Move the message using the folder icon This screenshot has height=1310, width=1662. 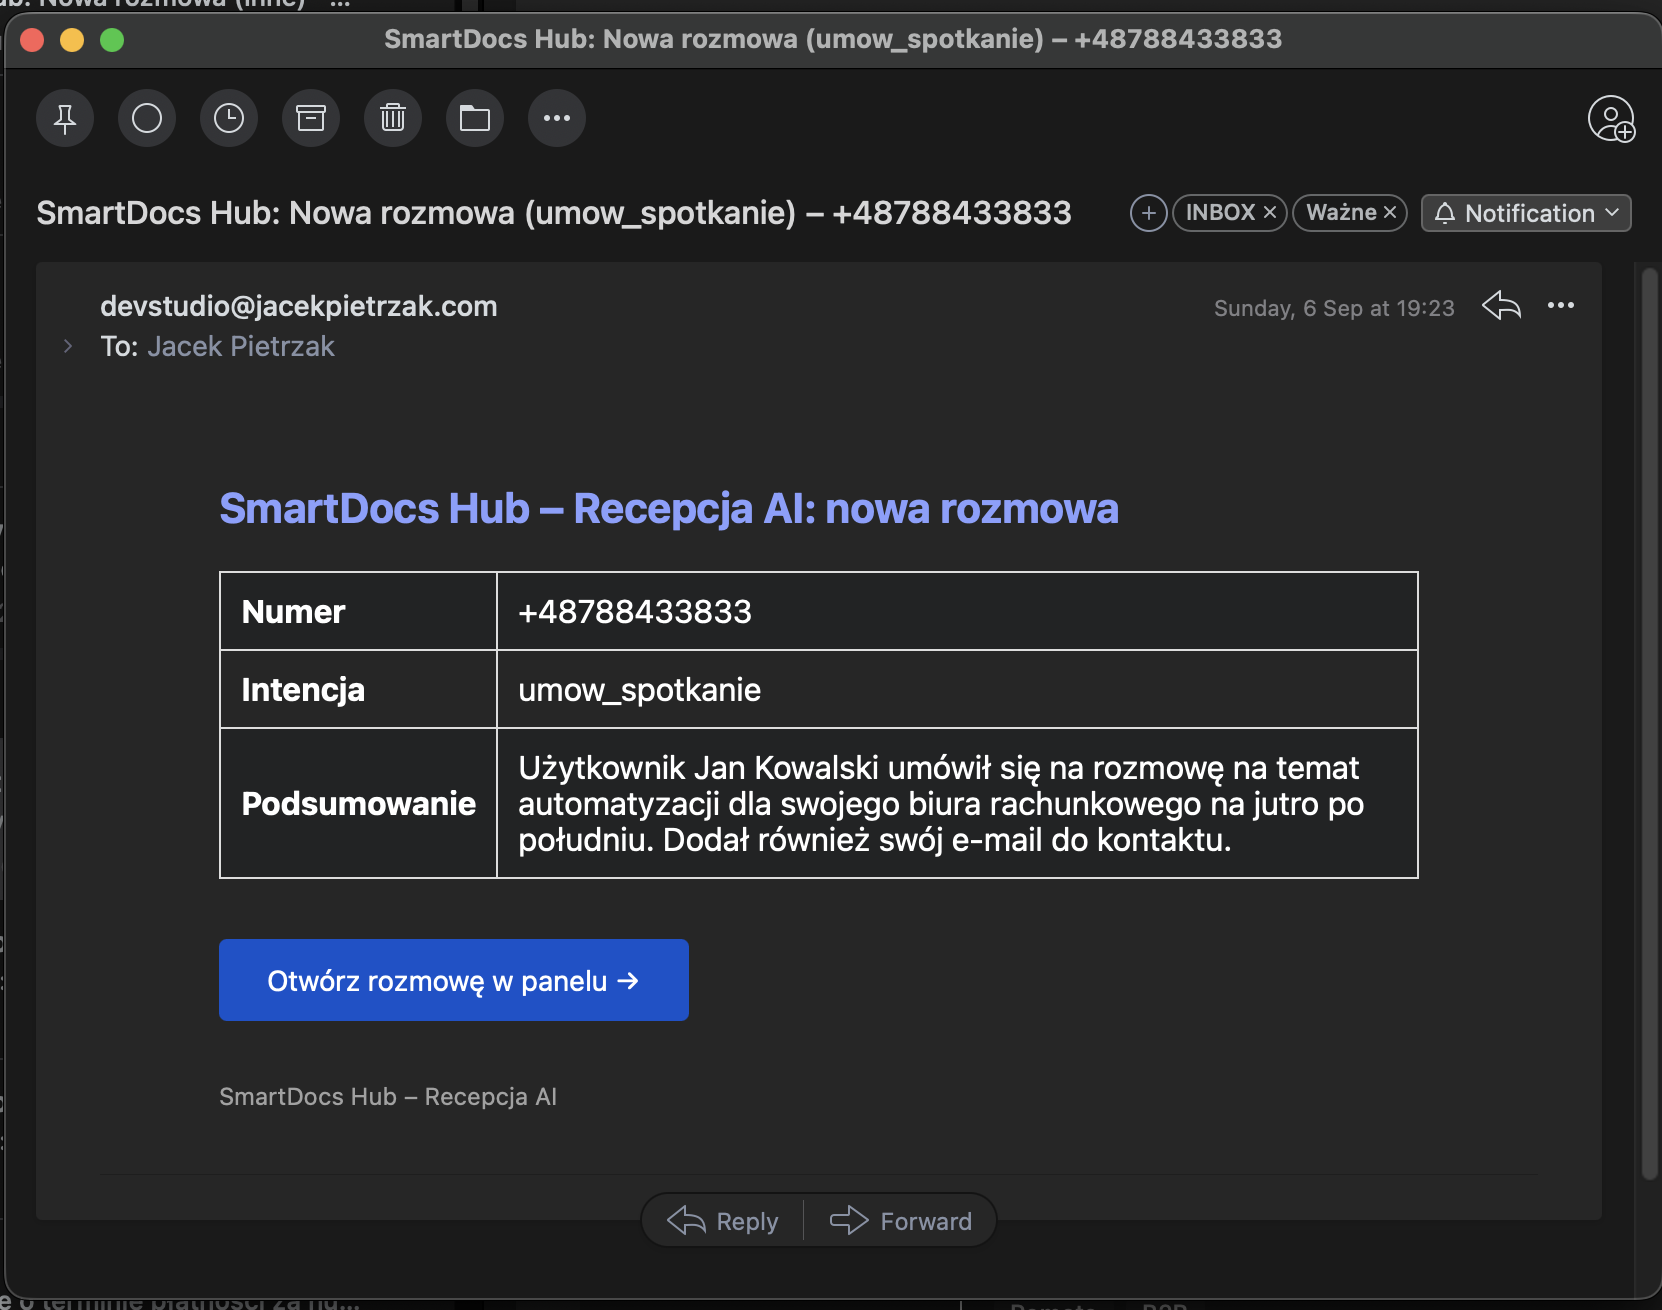475,118
